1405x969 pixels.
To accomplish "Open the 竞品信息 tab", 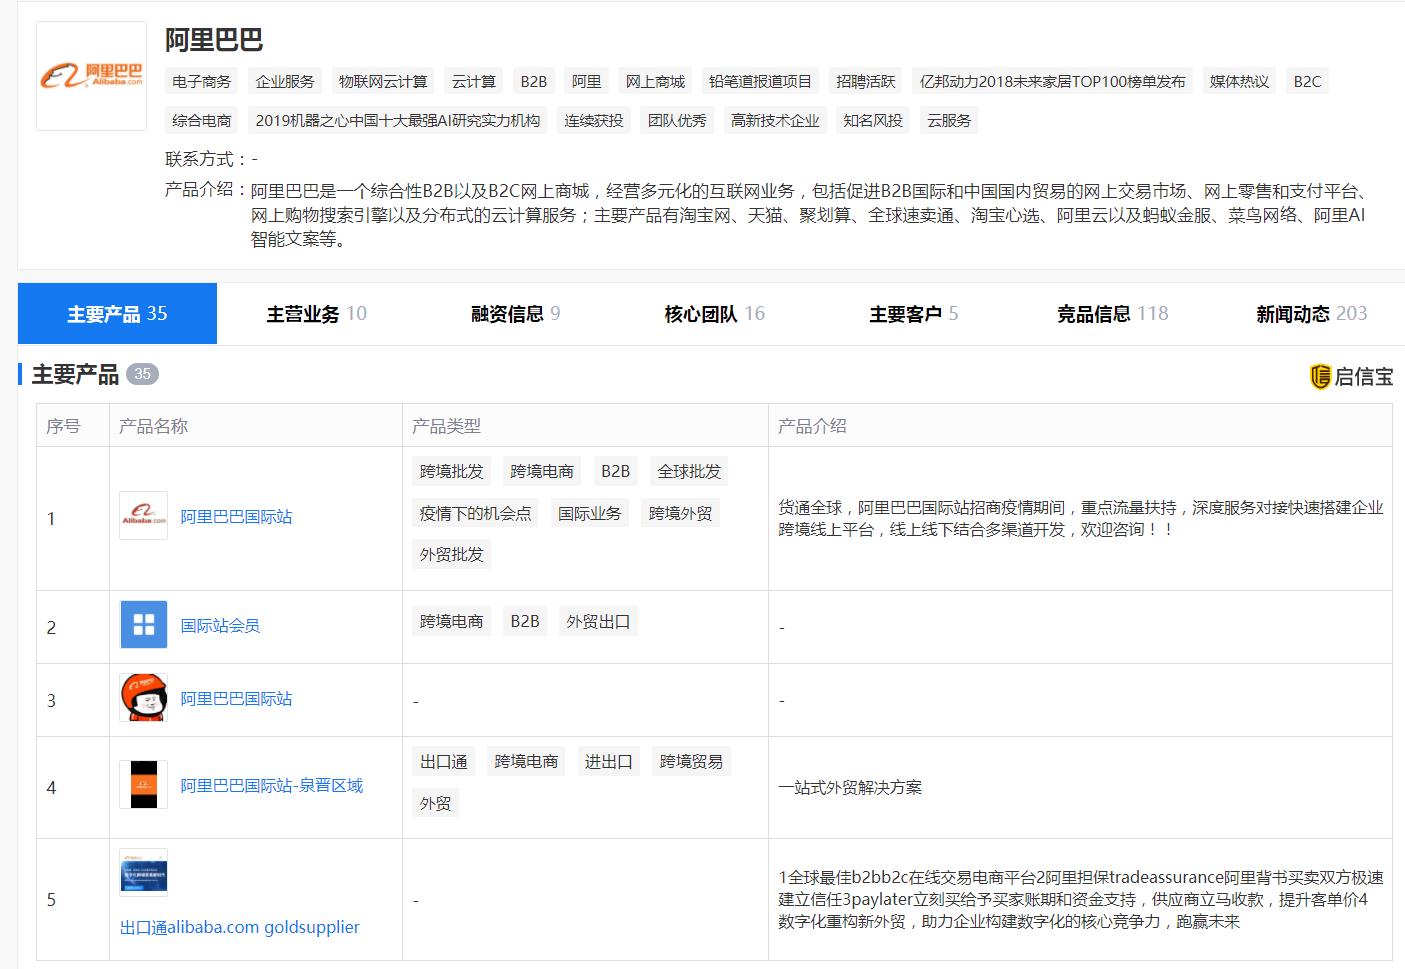I will (1111, 313).
